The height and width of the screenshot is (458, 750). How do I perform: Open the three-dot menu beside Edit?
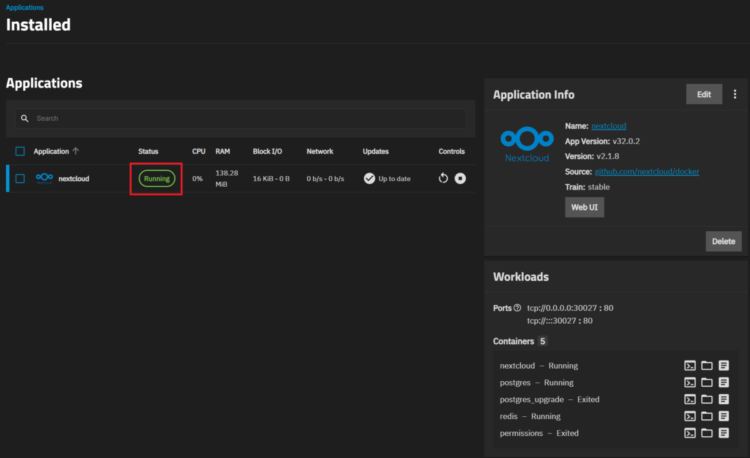[735, 94]
